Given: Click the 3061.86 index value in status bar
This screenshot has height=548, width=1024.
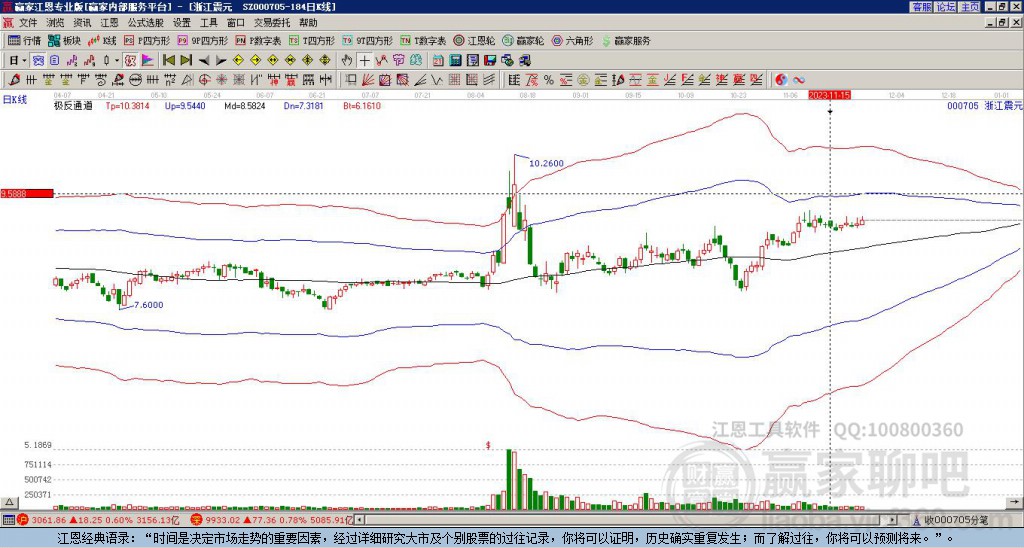Looking at the screenshot, I should 49,520.
